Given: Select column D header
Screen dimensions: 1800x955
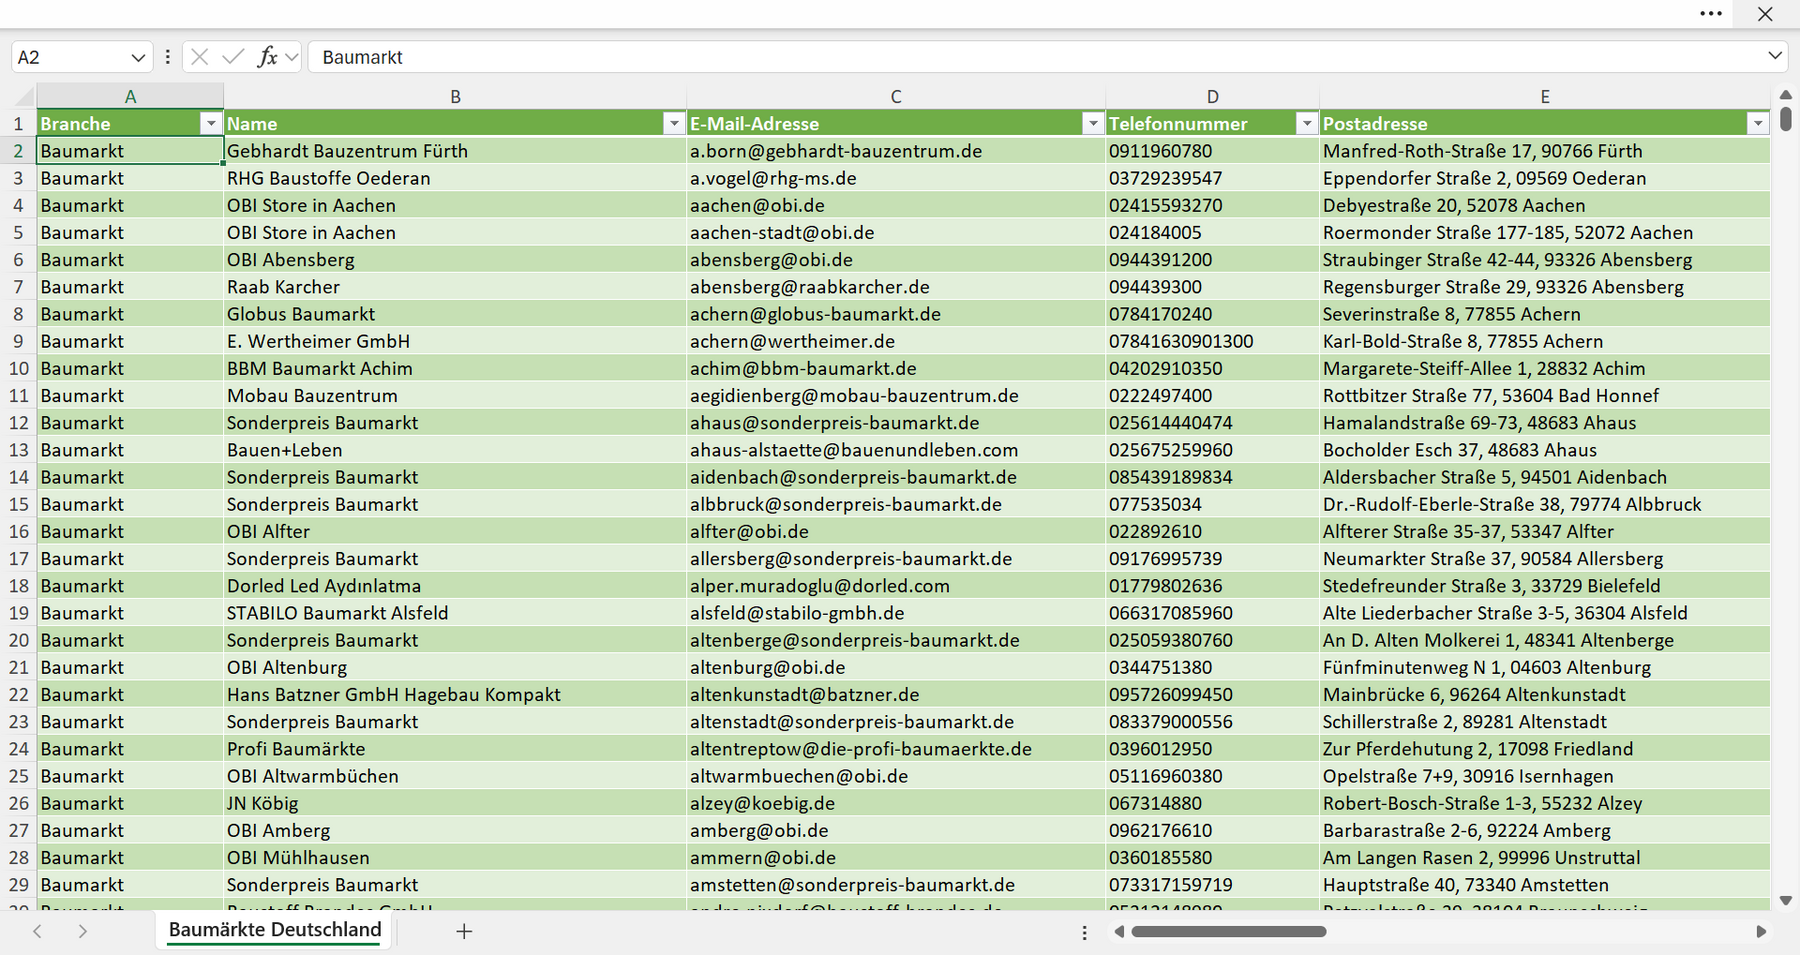Looking at the screenshot, I should pos(1212,97).
